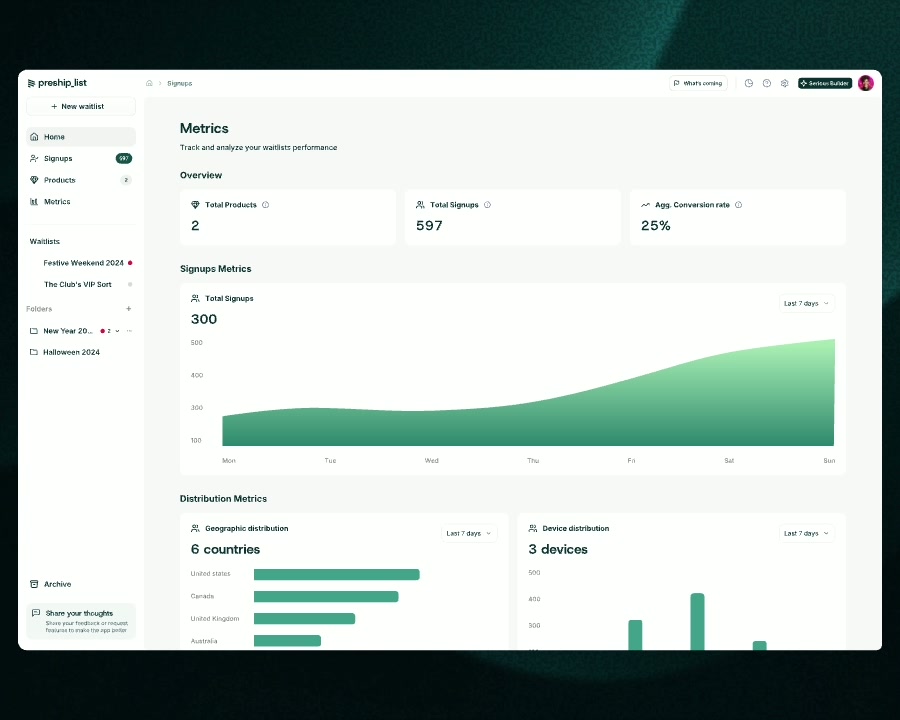Viewport: 900px width, 720px height.
Task: Expand Geographic distribution 'Last 7 days' dropdown
Action: [469, 533]
